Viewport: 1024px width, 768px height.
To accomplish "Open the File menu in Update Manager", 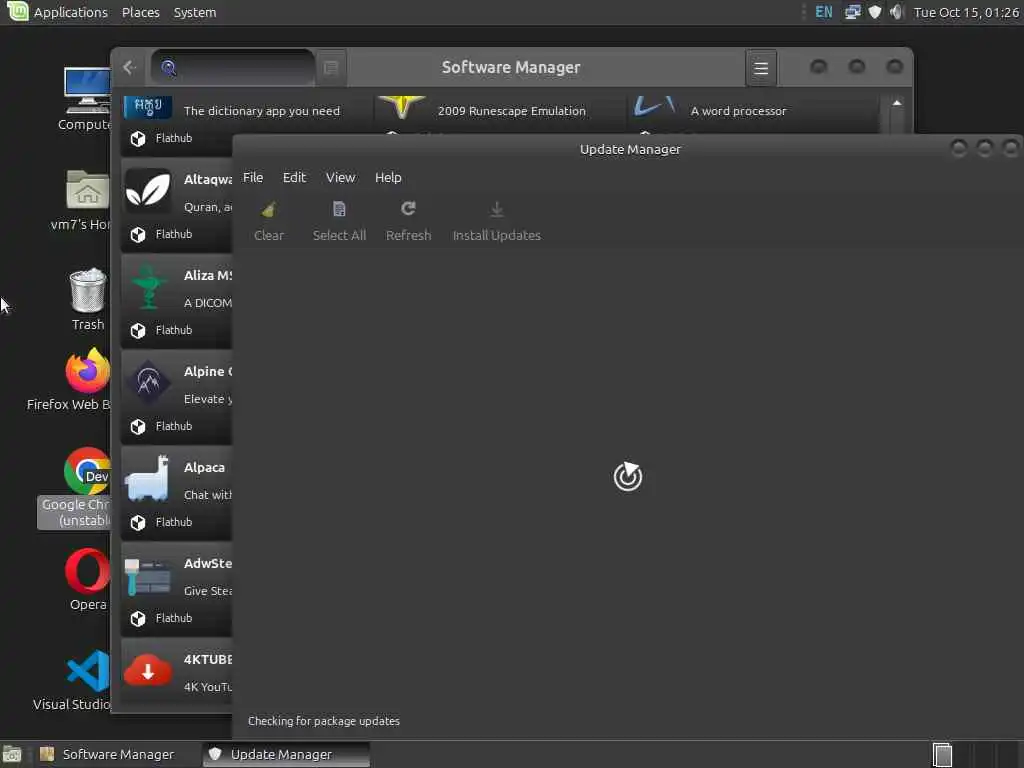I will [x=253, y=178].
